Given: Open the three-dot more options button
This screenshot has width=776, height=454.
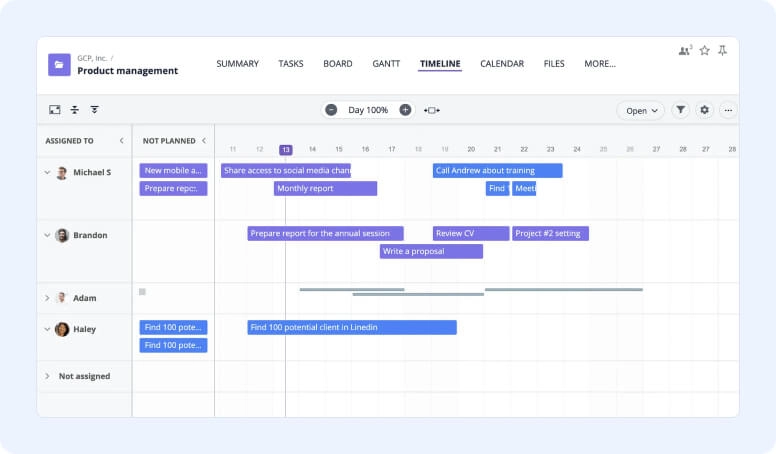Looking at the screenshot, I should click(x=728, y=110).
